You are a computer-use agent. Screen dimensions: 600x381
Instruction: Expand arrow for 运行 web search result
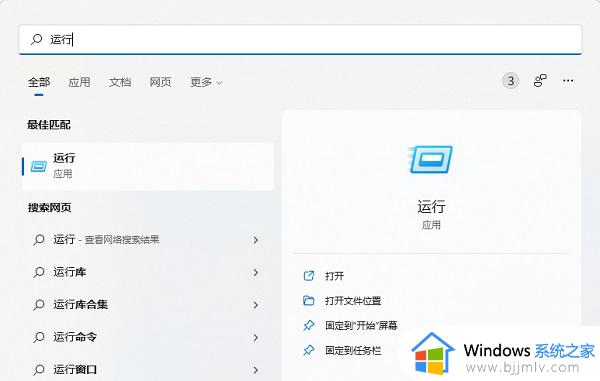(x=256, y=240)
